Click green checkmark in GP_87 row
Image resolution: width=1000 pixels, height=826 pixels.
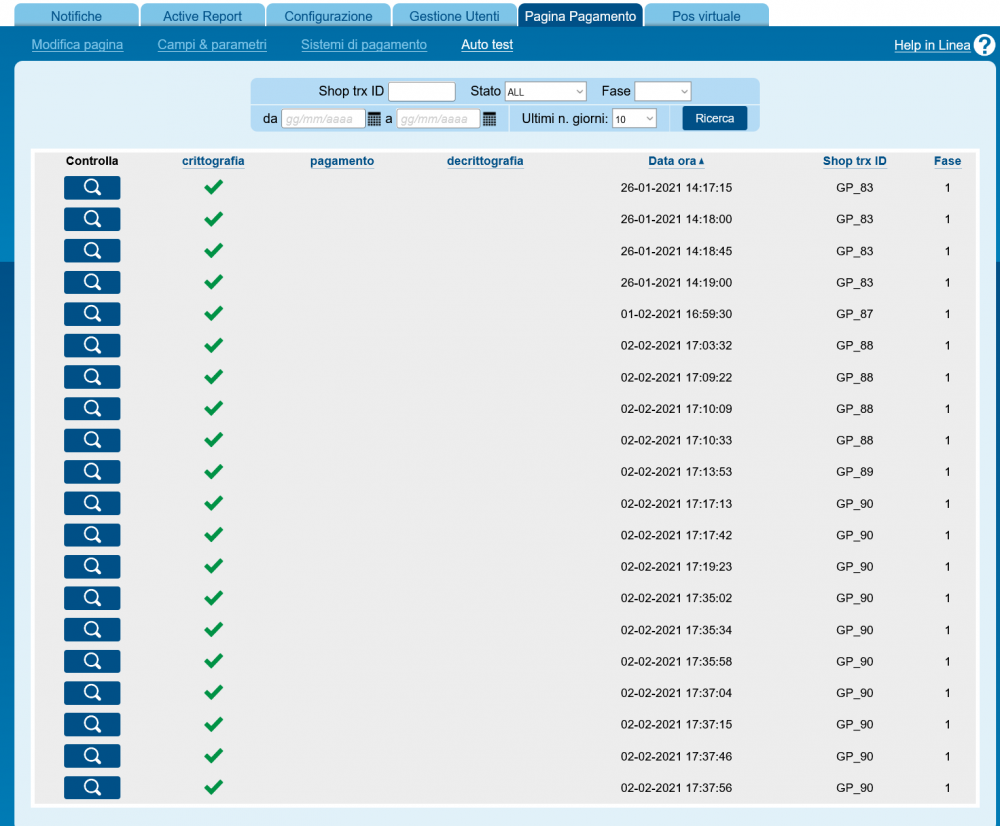(x=213, y=313)
